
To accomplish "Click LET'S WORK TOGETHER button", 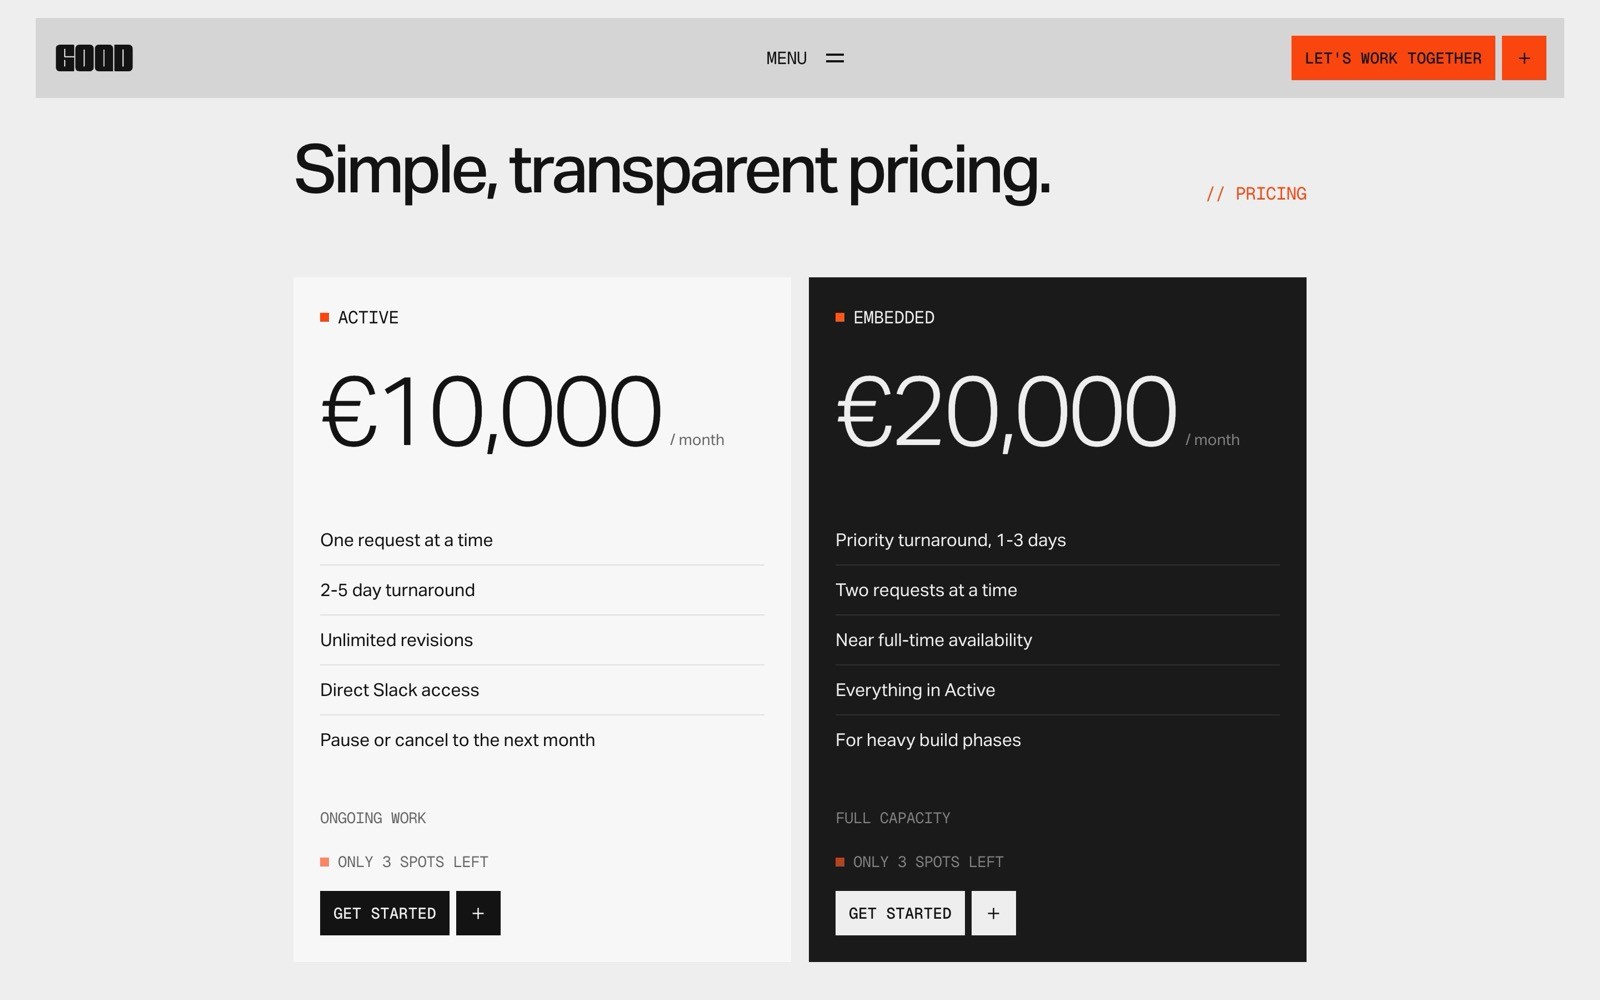I will 1392,57.
